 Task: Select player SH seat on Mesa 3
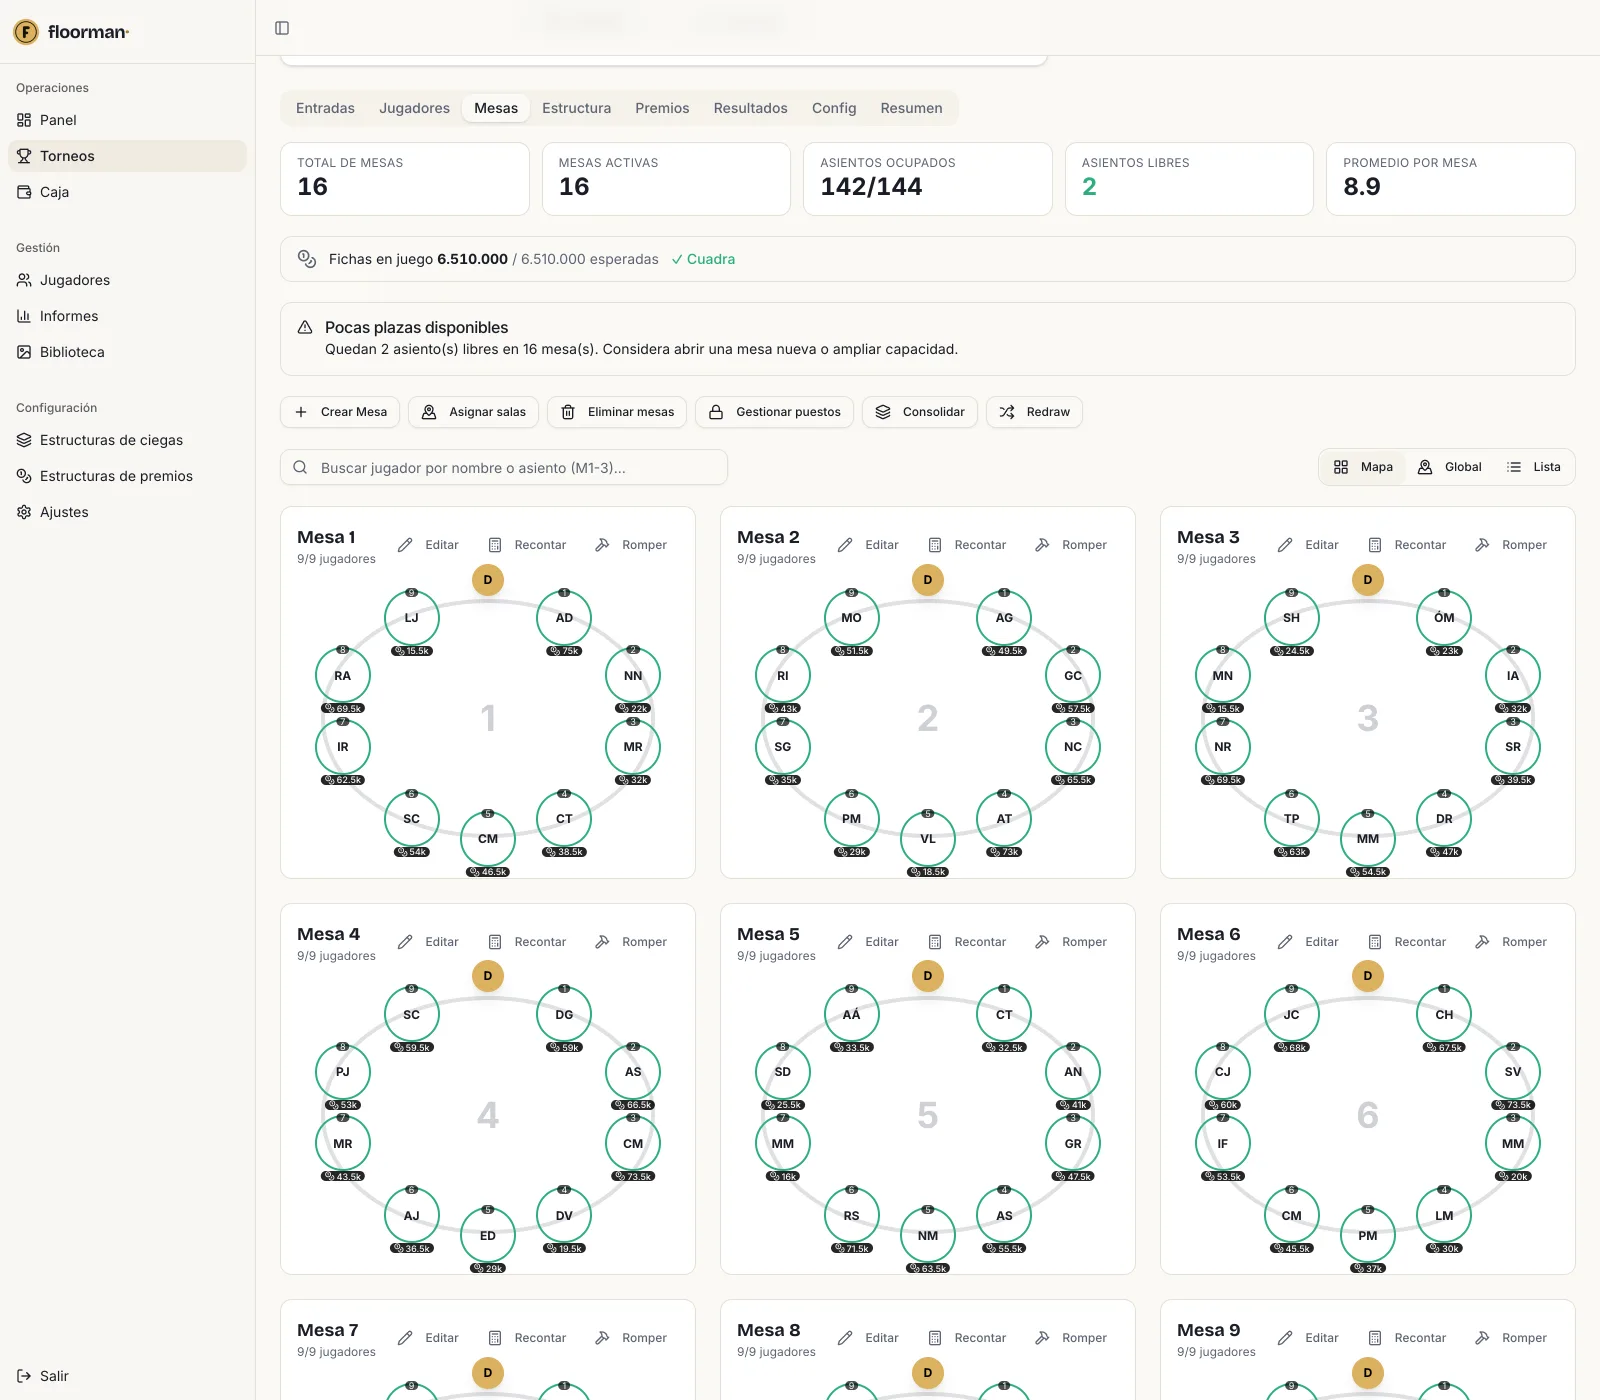[1292, 618]
